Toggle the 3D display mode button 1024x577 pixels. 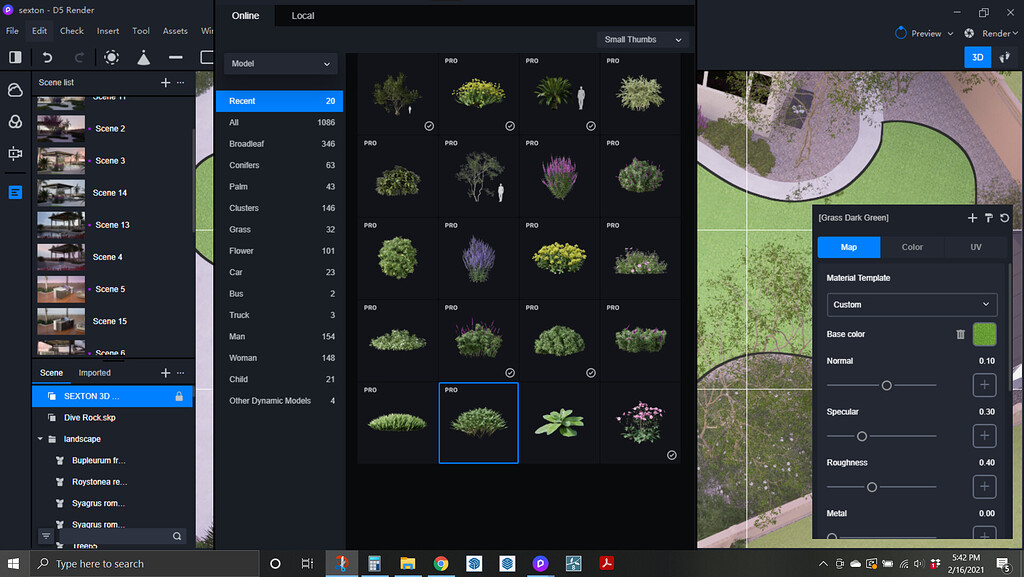(977, 57)
